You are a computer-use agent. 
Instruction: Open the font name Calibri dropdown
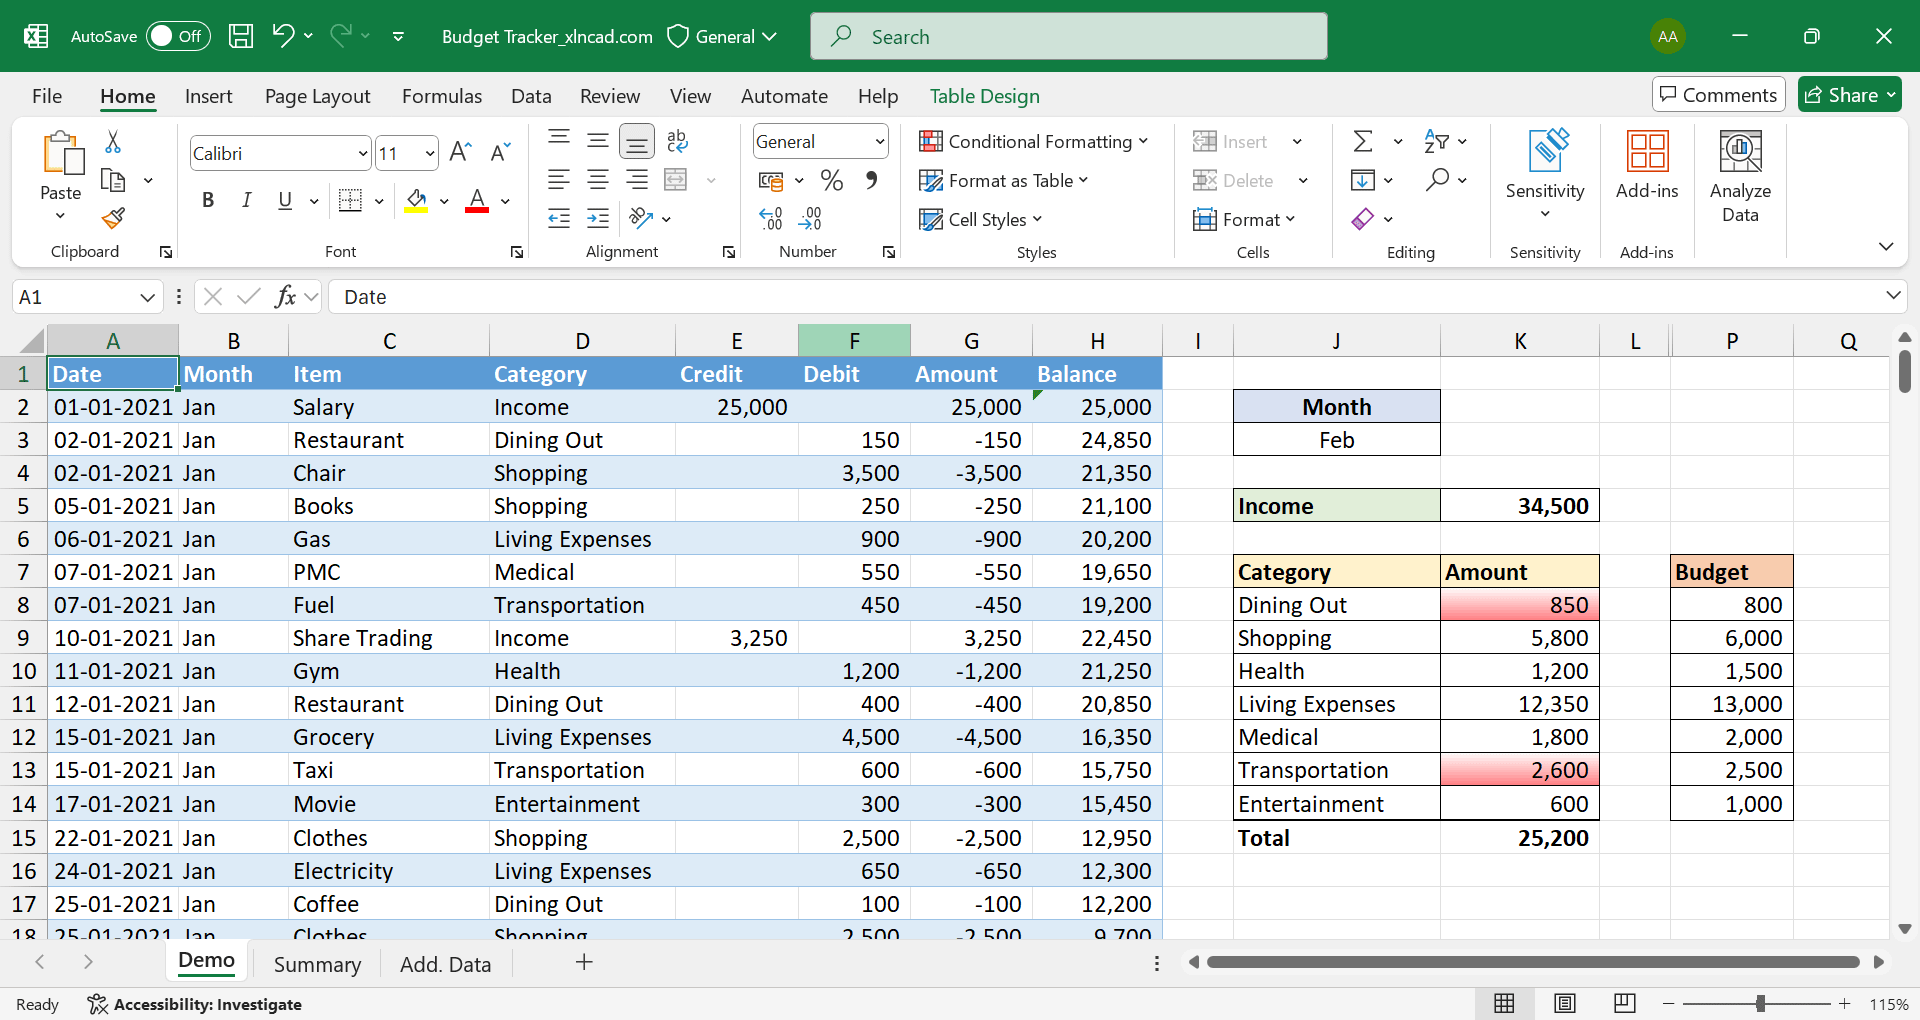tap(362, 154)
